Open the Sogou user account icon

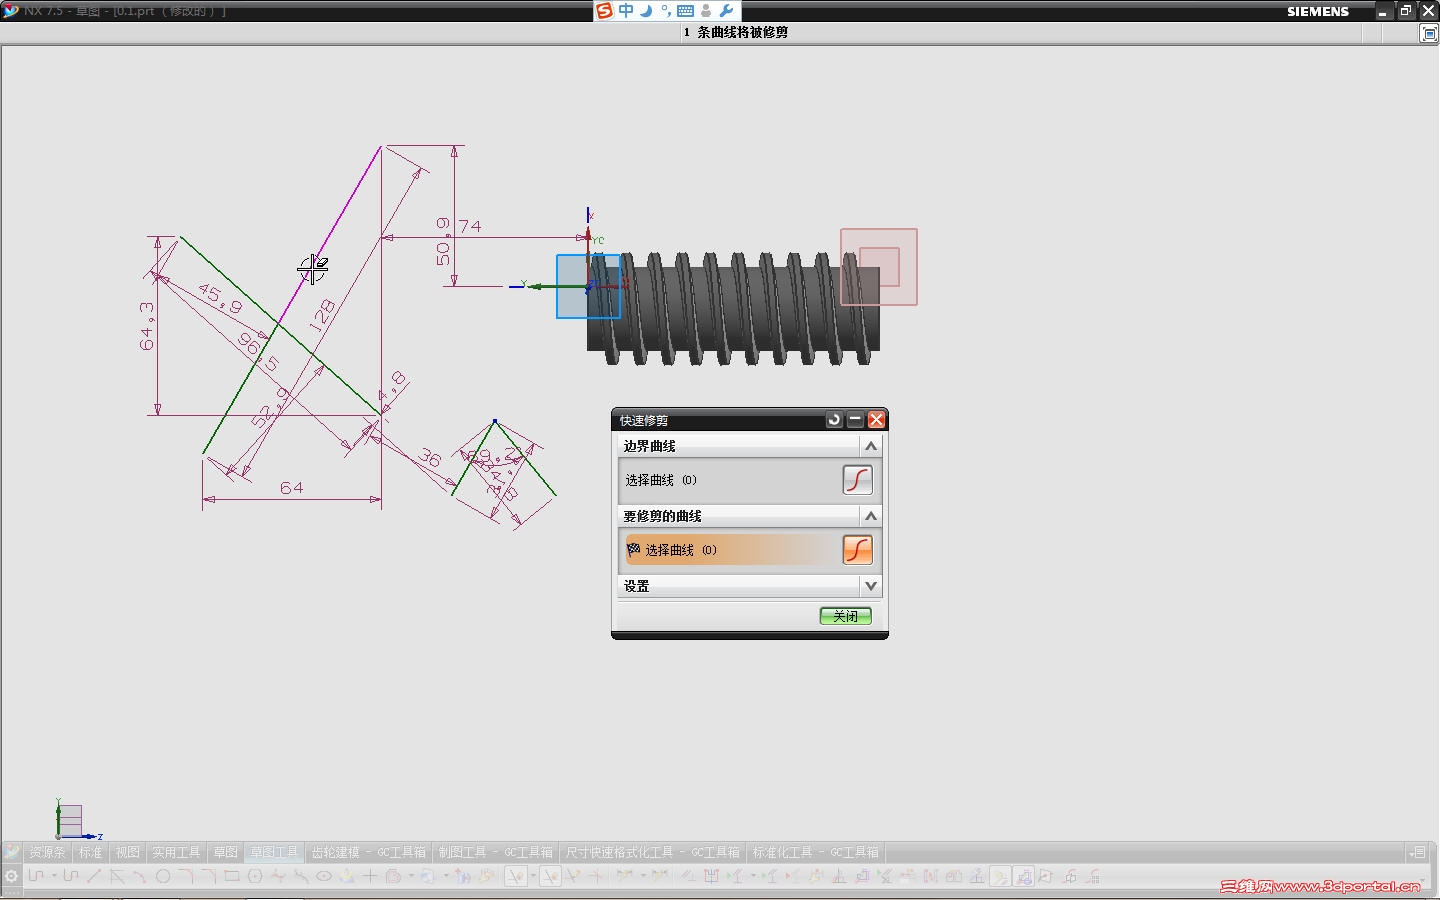[706, 11]
